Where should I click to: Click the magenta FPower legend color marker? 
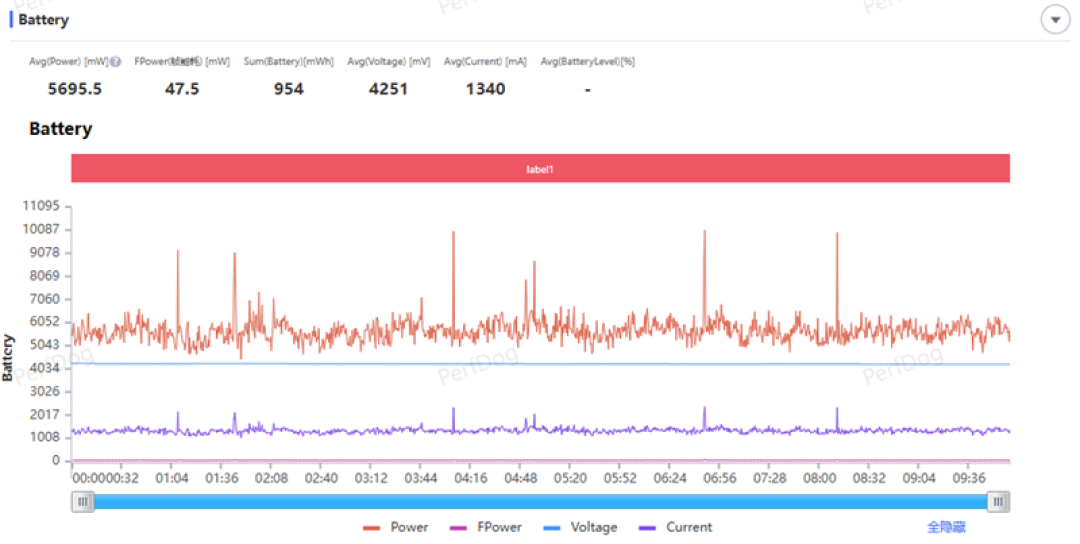pos(458,528)
